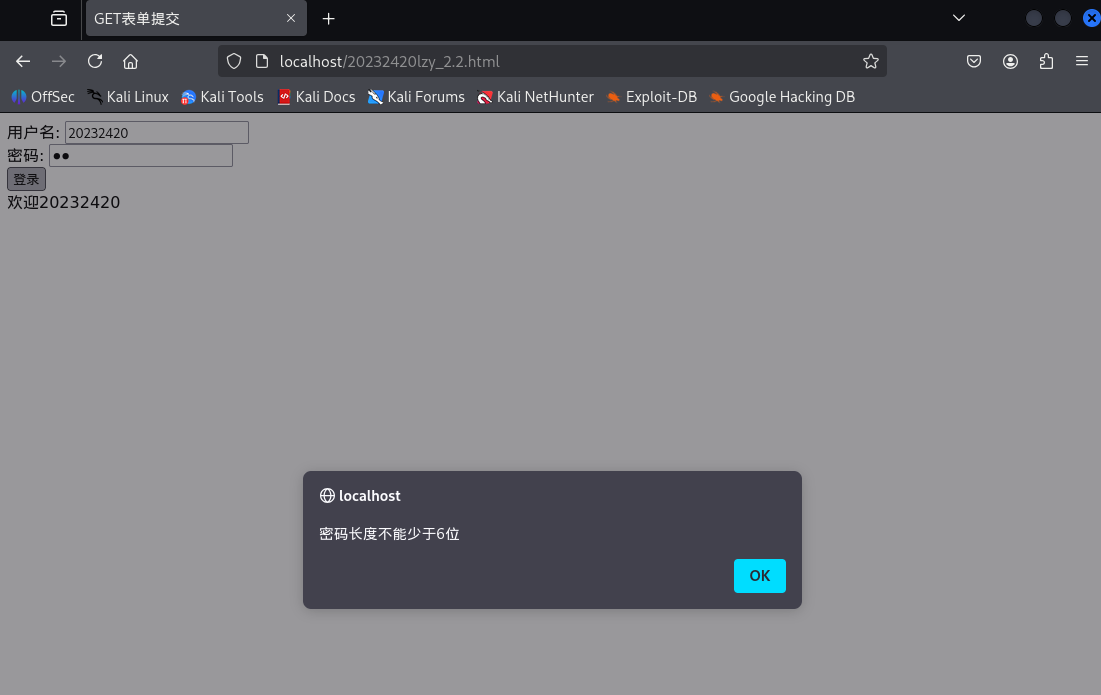This screenshot has width=1101, height=695.
Task: Open a new browser tab
Action: (x=328, y=17)
